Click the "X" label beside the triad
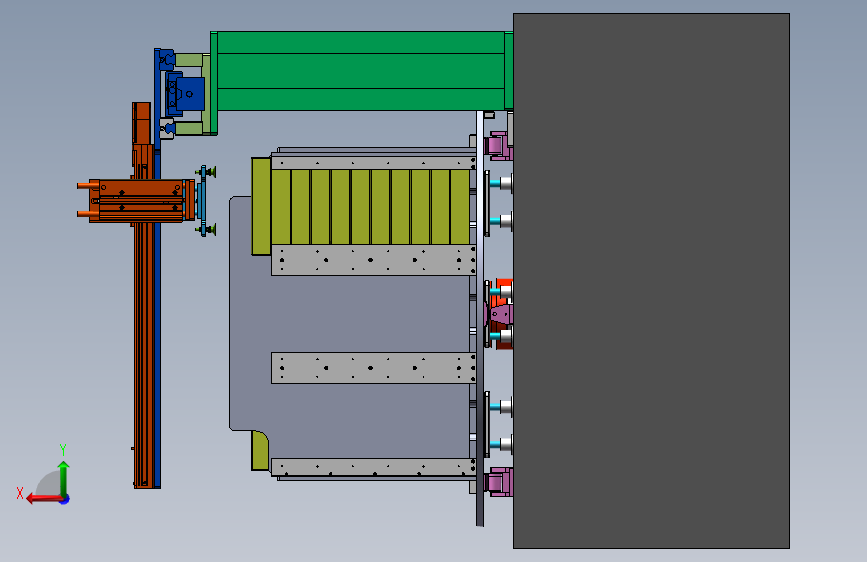This screenshot has width=867, height=562. (x=20, y=493)
